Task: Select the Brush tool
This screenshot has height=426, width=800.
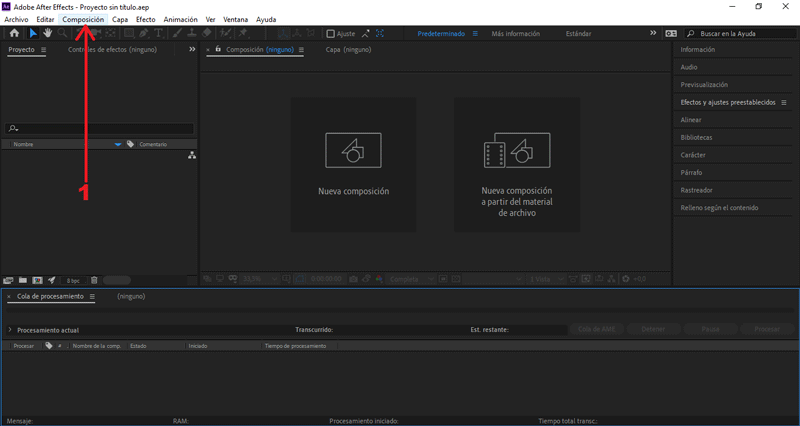Action: pos(177,33)
